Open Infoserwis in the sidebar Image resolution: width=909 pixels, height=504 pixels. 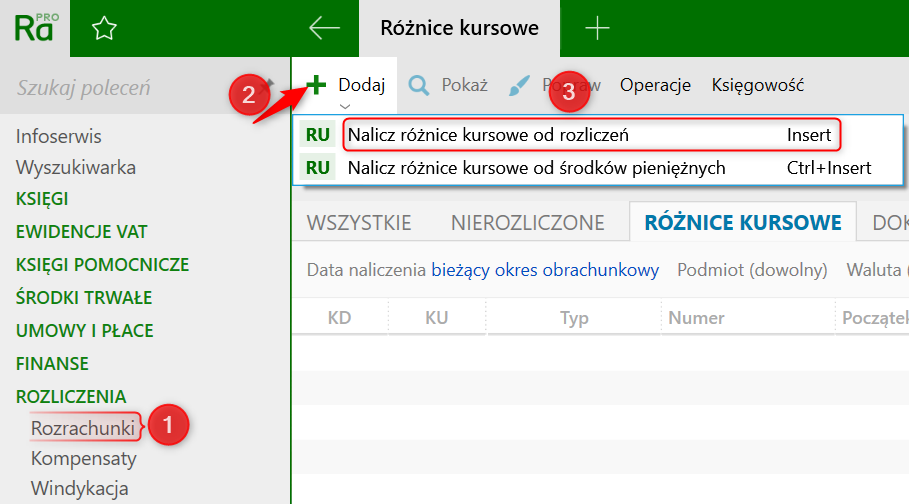tap(59, 136)
